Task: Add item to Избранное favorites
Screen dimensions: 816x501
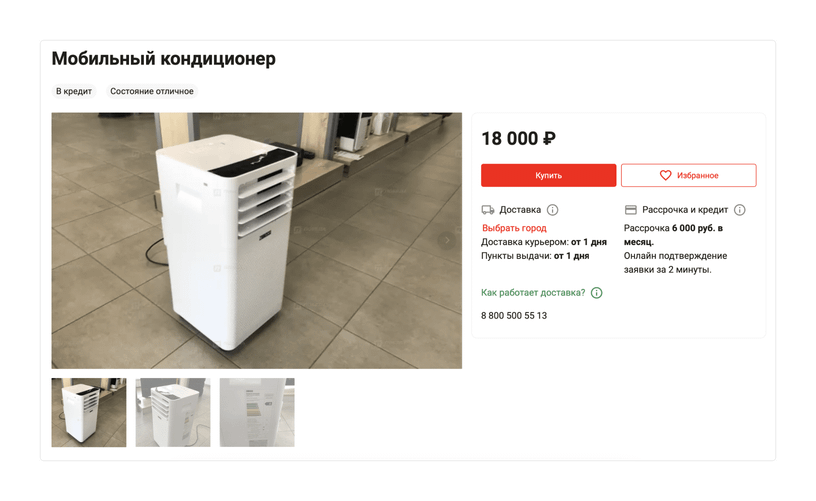Action: (x=688, y=175)
